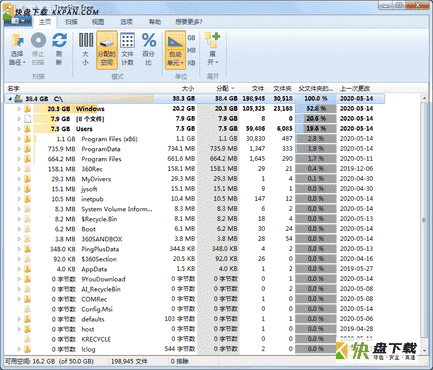Image resolution: width=433 pixels, height=370 pixels.
Task: Sort by the Parent Folder Percent column header
Action: tap(316, 88)
